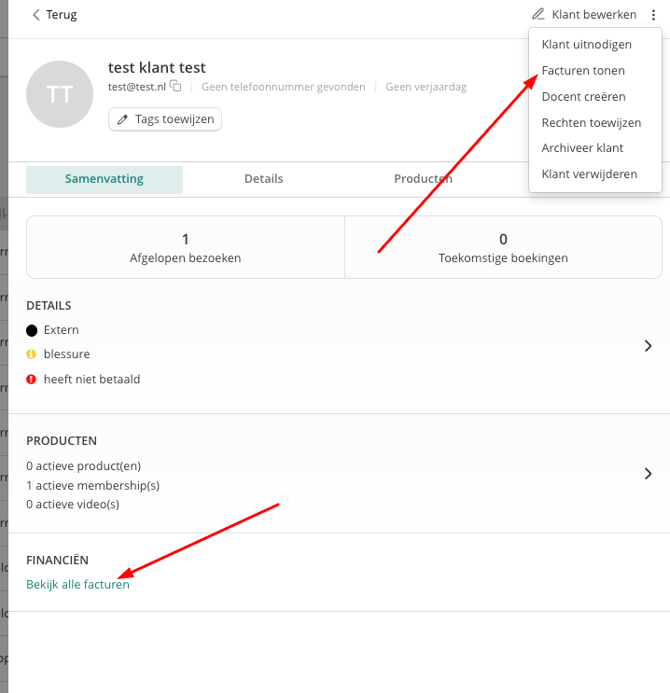Open the Bekijk alle facturen link
Viewport: 670px width, 693px height.
78,585
